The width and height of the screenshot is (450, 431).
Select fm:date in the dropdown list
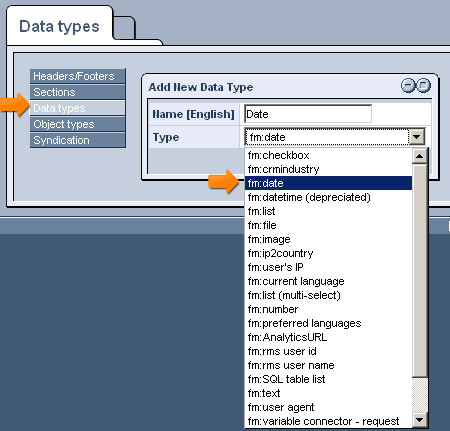(328, 183)
